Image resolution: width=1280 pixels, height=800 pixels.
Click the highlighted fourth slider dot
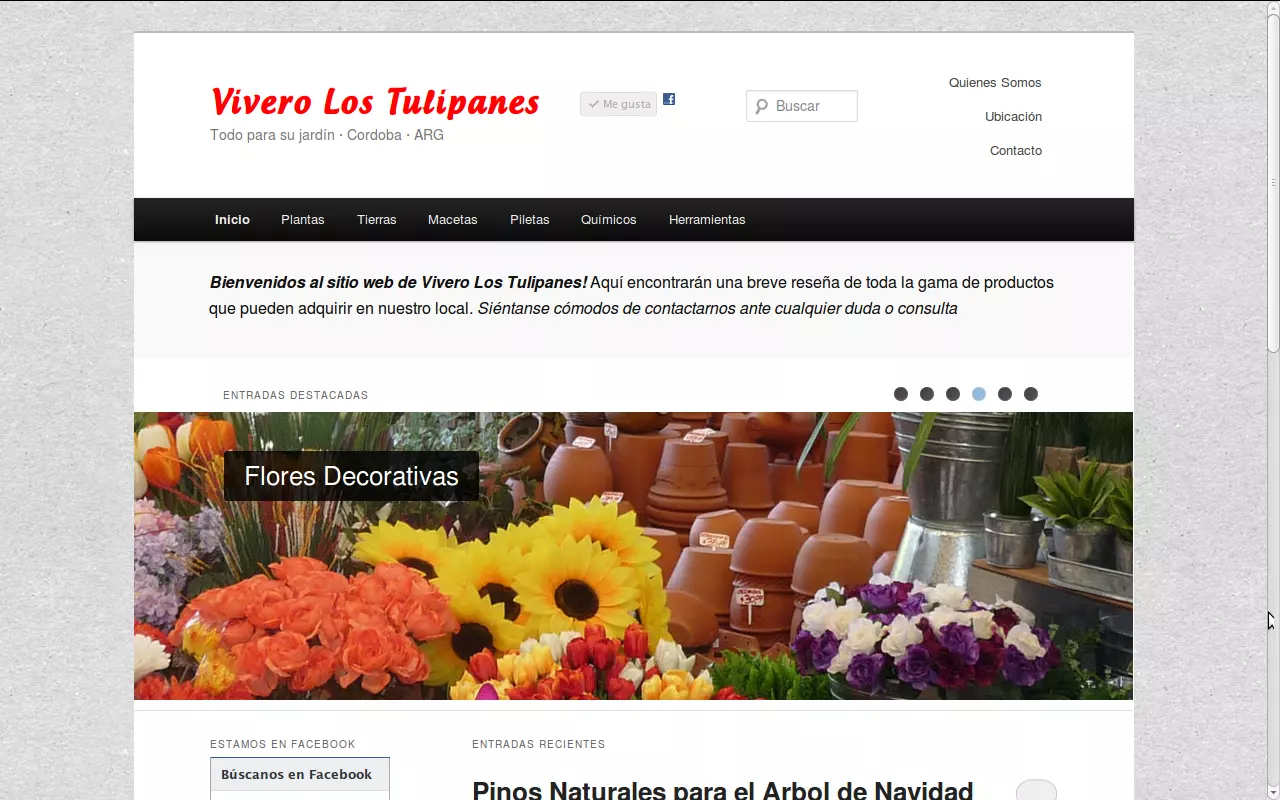[x=979, y=394]
